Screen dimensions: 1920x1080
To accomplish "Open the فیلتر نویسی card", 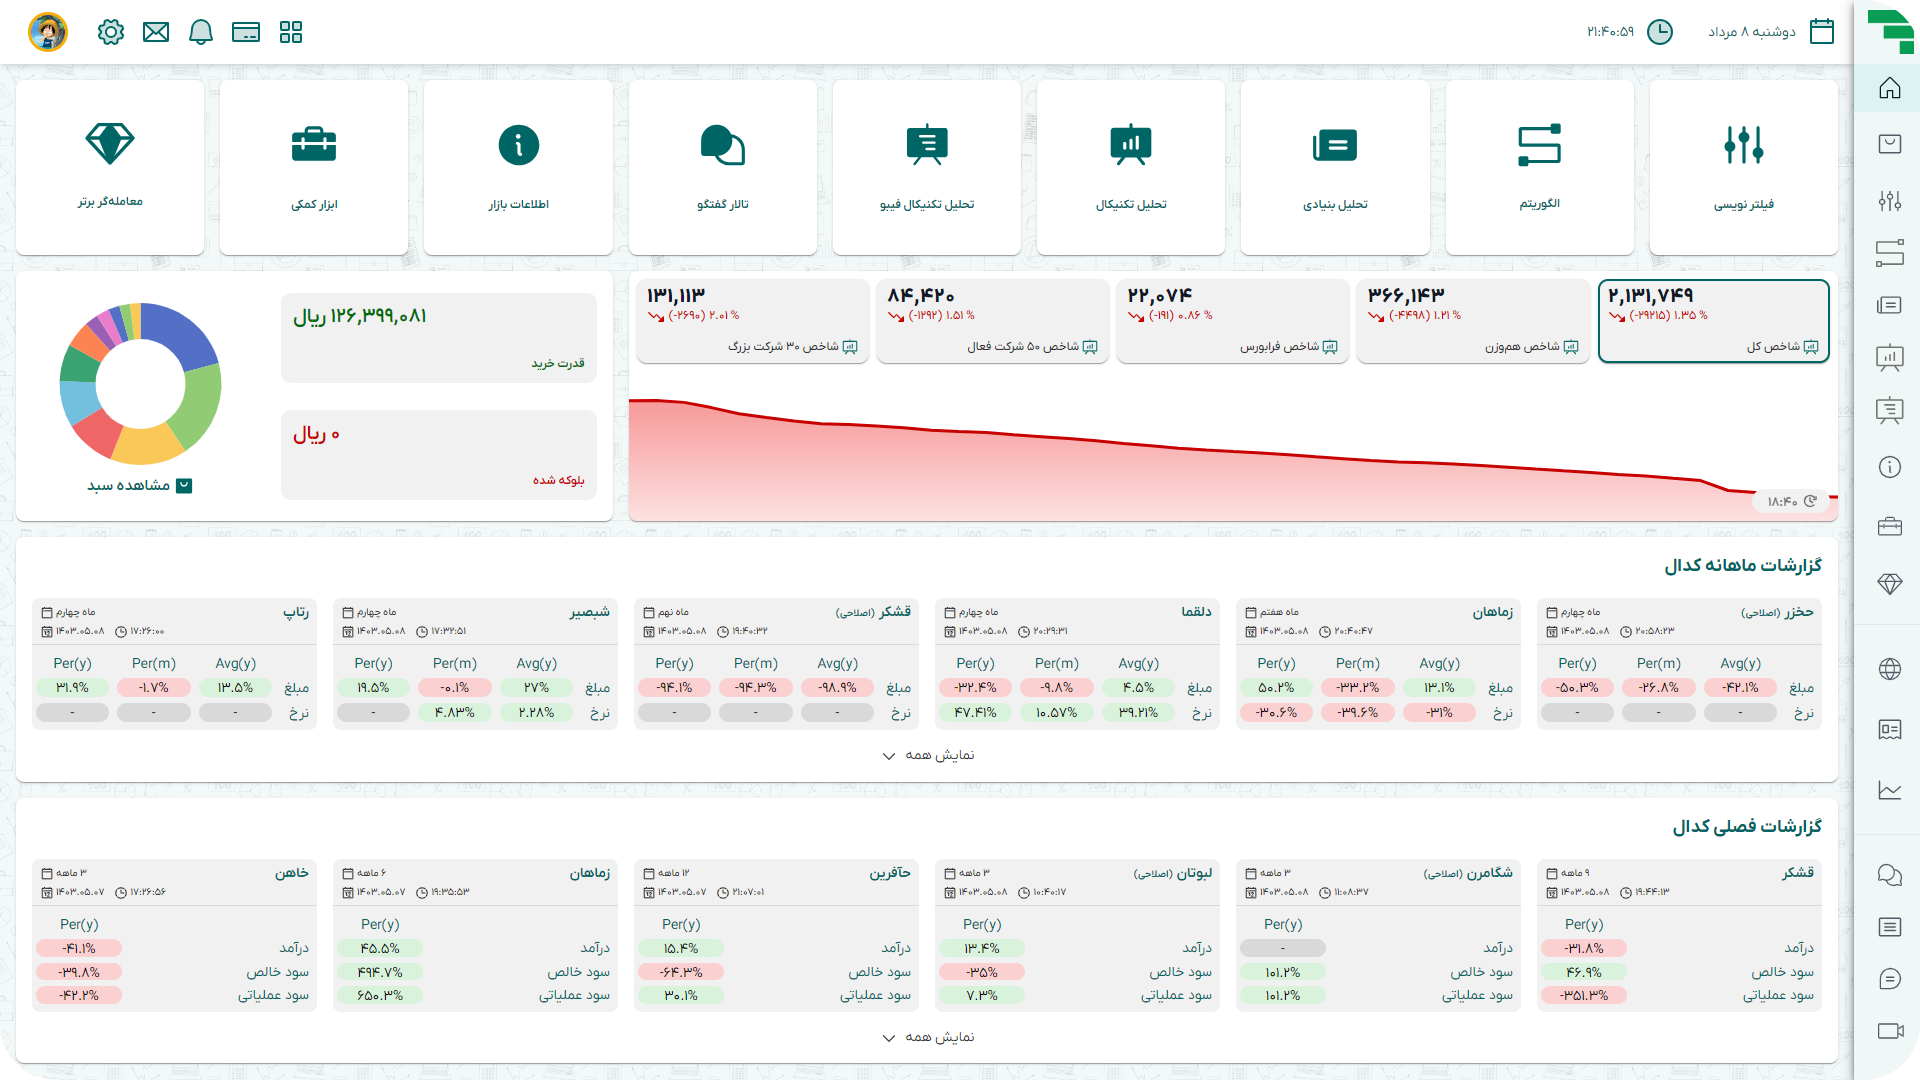I will click(1743, 167).
